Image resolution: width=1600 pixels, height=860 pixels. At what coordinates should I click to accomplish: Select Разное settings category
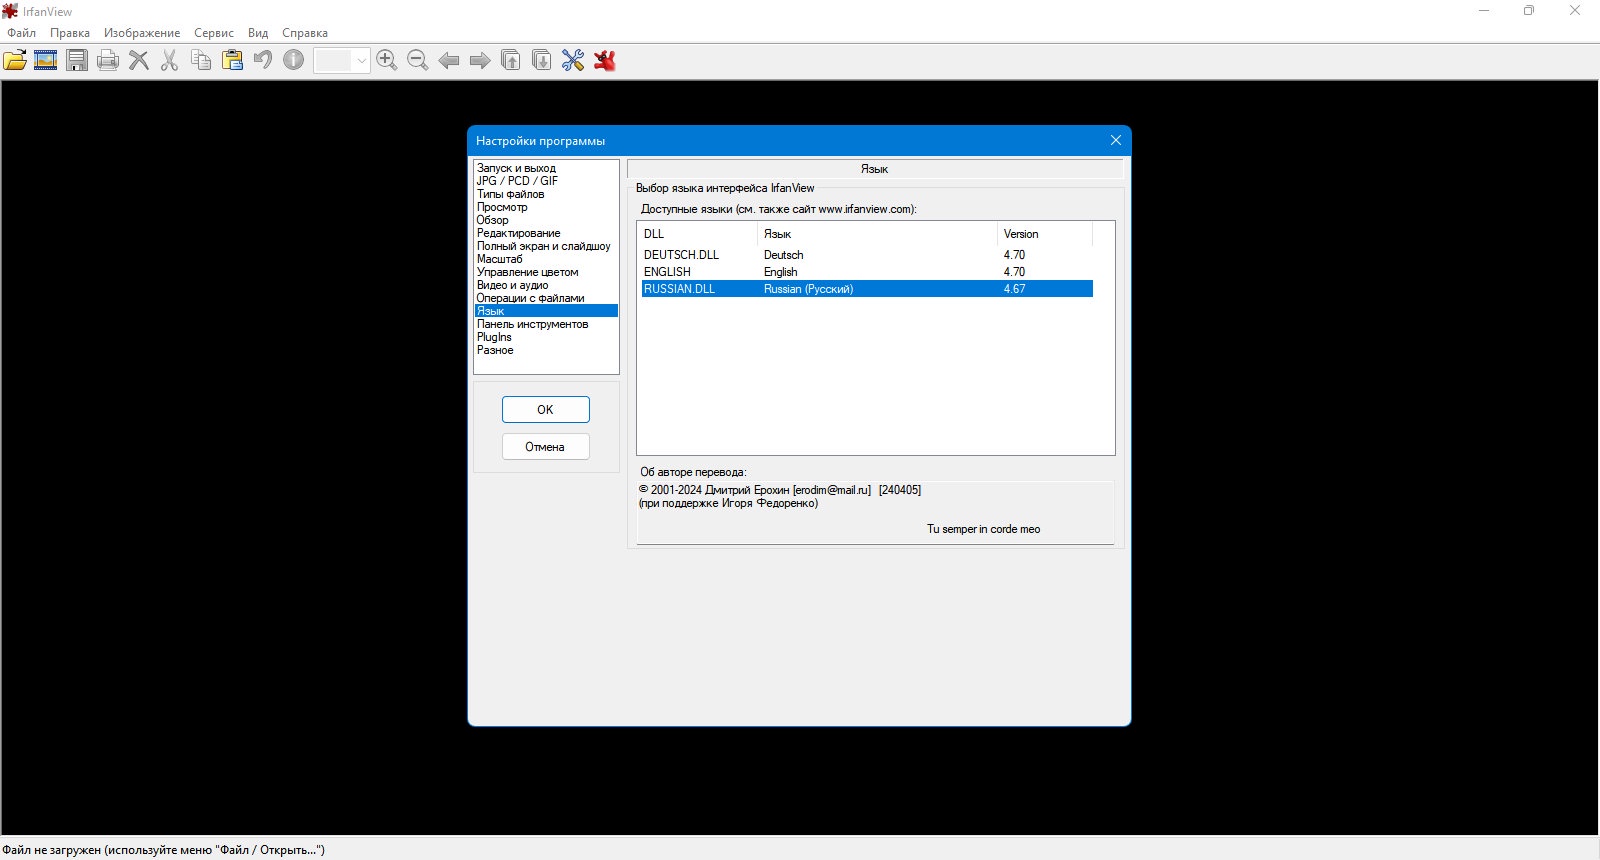546,350
